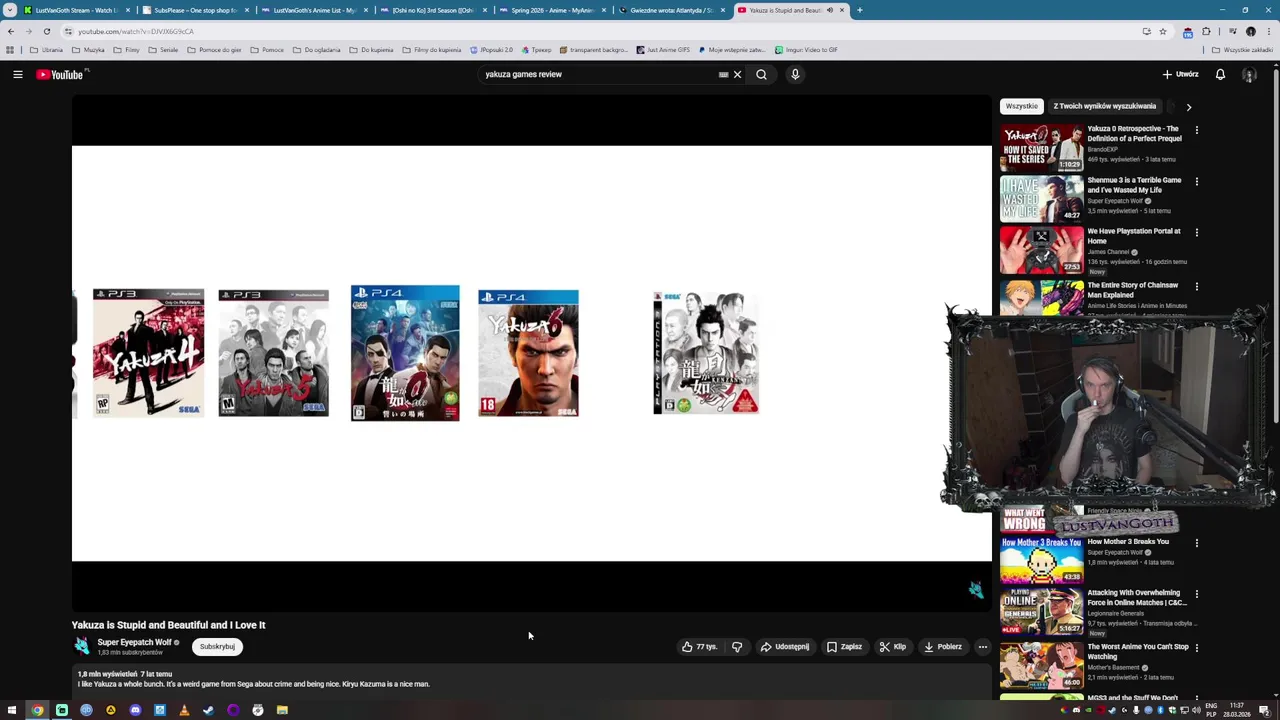Show more filter chips with the arrow

tap(1188, 106)
